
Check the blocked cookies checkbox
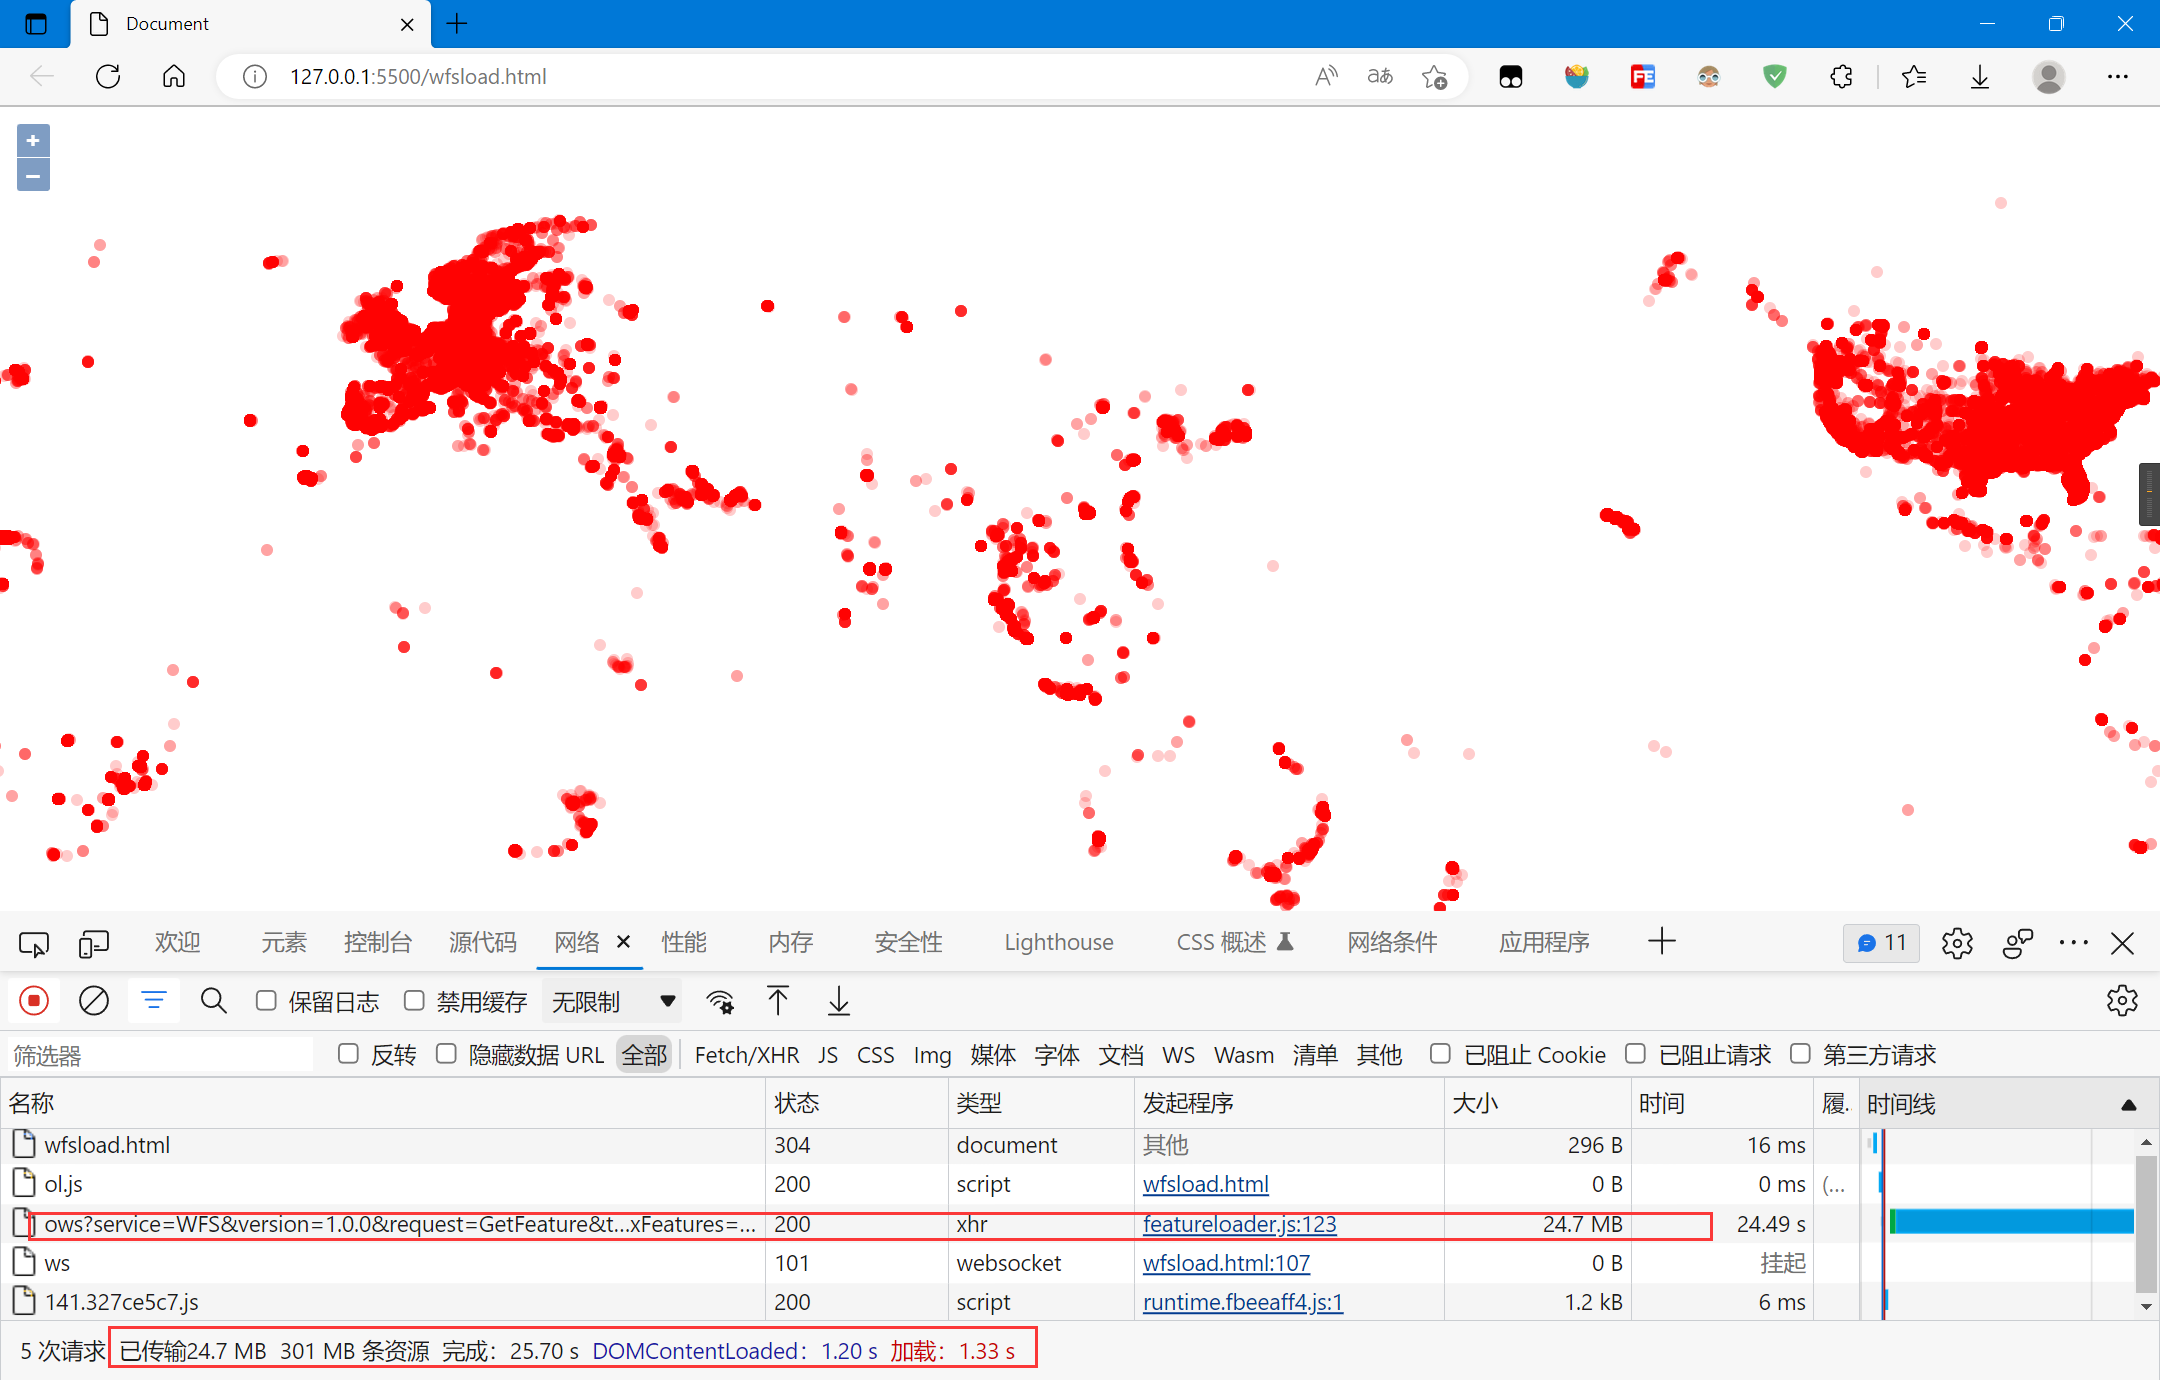coord(1440,1054)
